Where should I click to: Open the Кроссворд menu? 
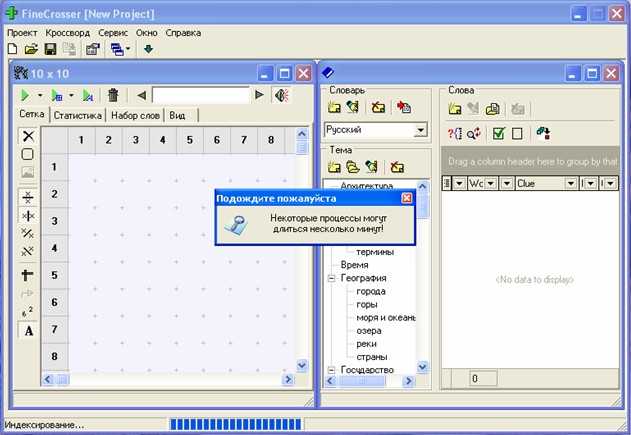click(x=68, y=33)
